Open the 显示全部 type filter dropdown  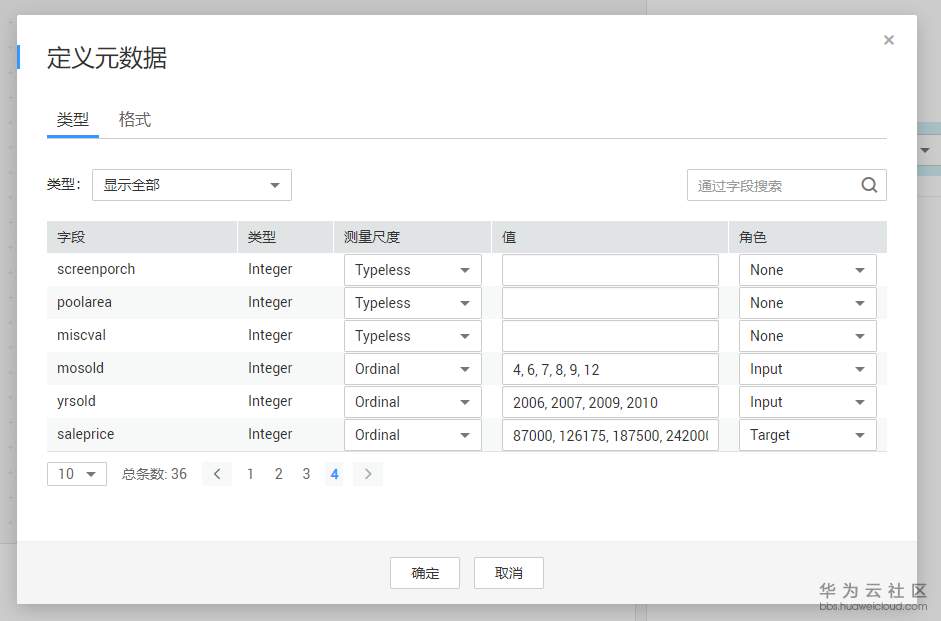[x=192, y=185]
